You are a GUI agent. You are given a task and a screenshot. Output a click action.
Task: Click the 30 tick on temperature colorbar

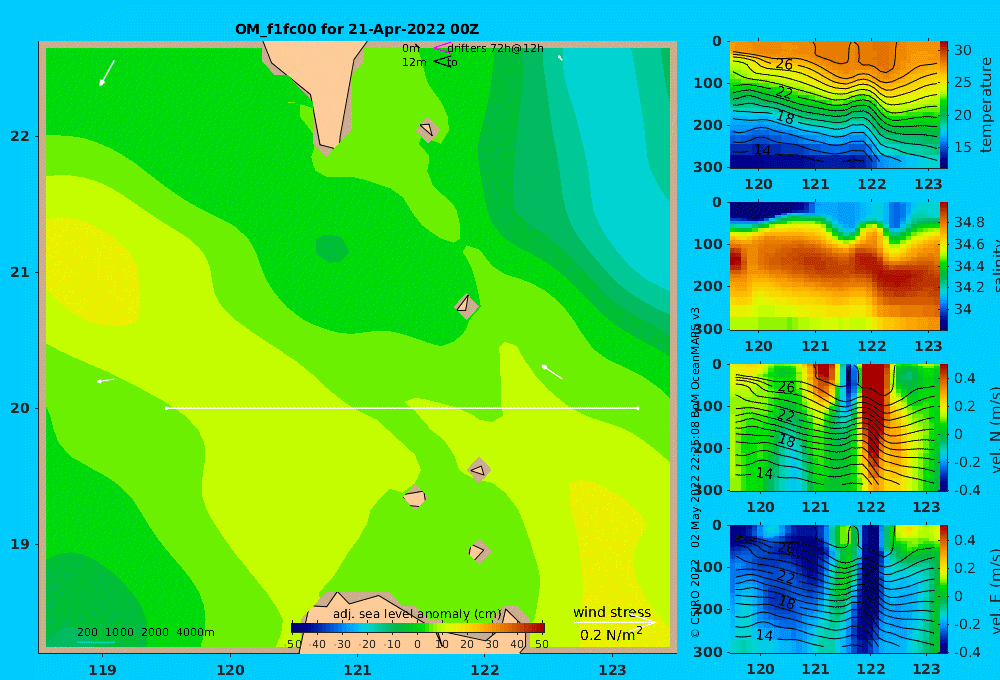pos(963,50)
